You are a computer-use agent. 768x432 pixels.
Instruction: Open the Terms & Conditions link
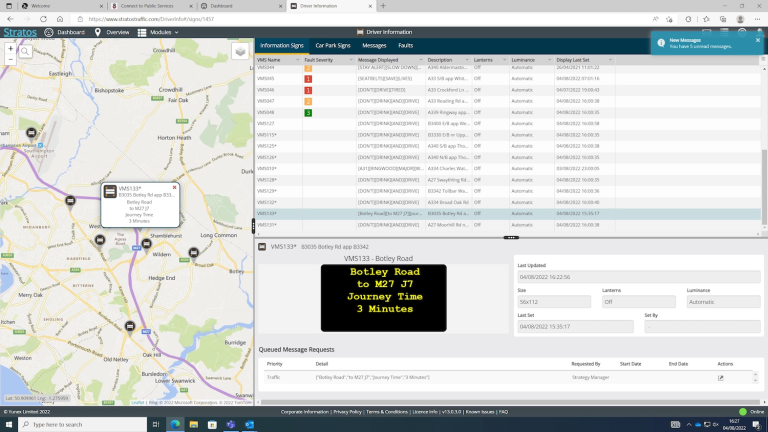tap(387, 412)
